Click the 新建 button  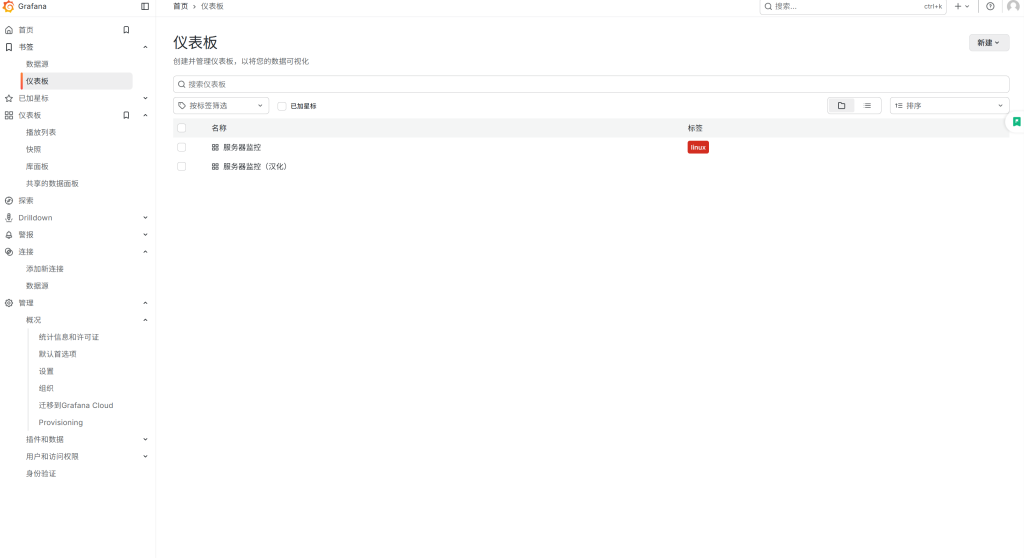point(988,43)
